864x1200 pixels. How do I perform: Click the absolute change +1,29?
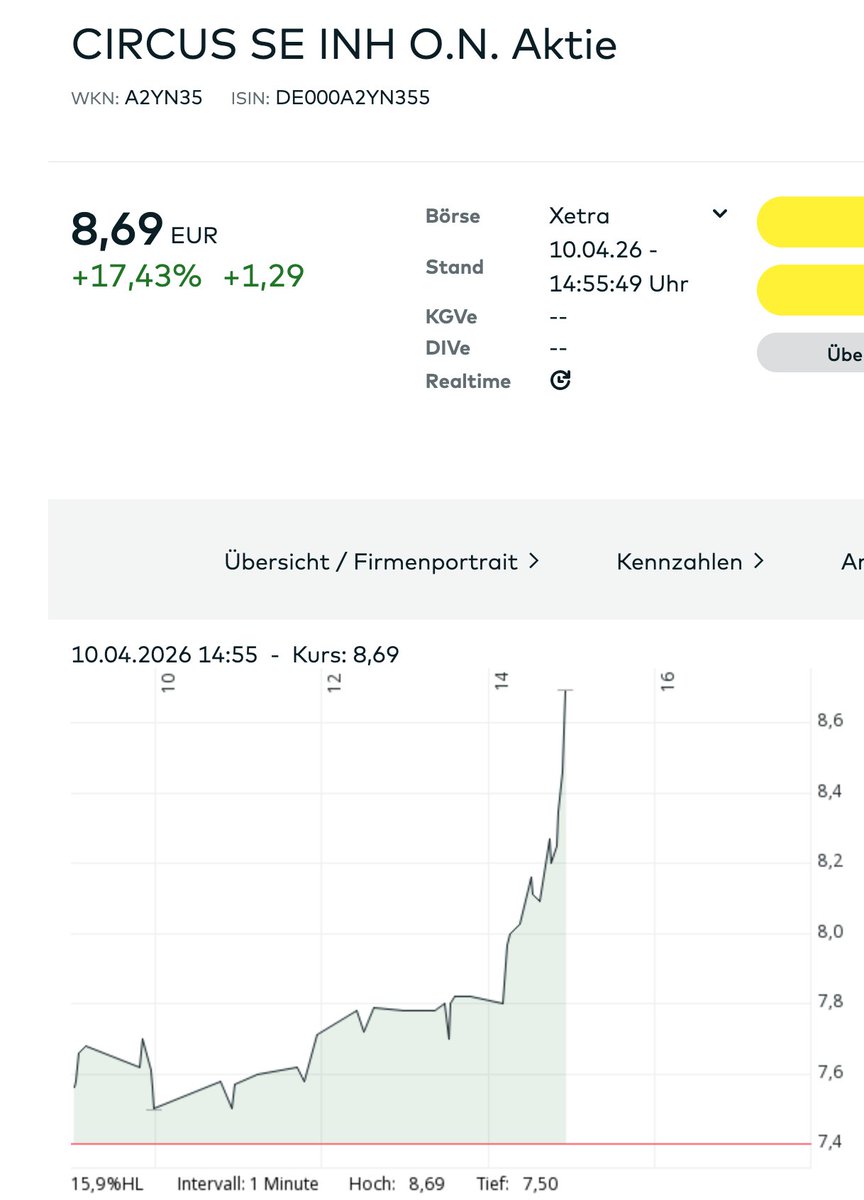pyautogui.click(x=263, y=275)
